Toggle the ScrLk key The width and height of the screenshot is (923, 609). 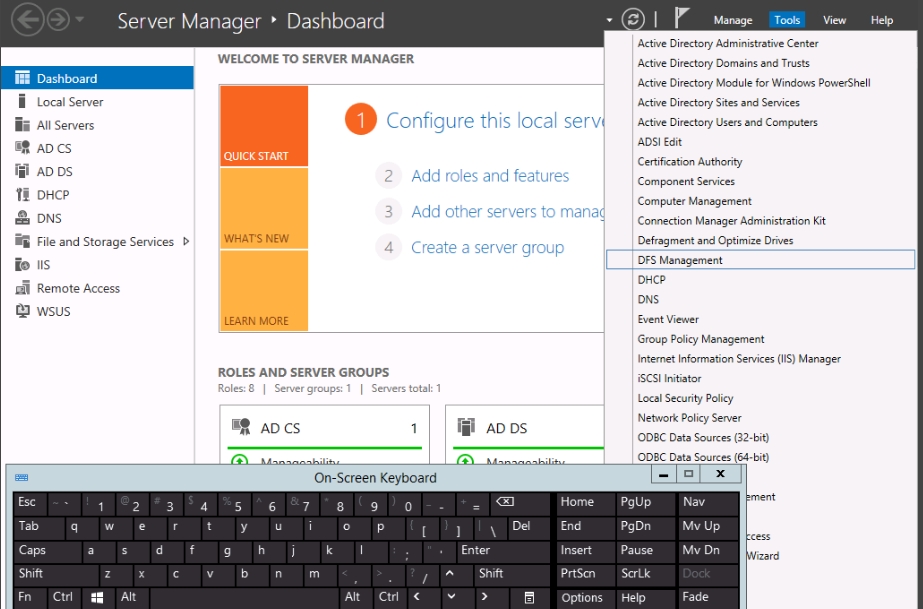pyautogui.click(x=645, y=574)
